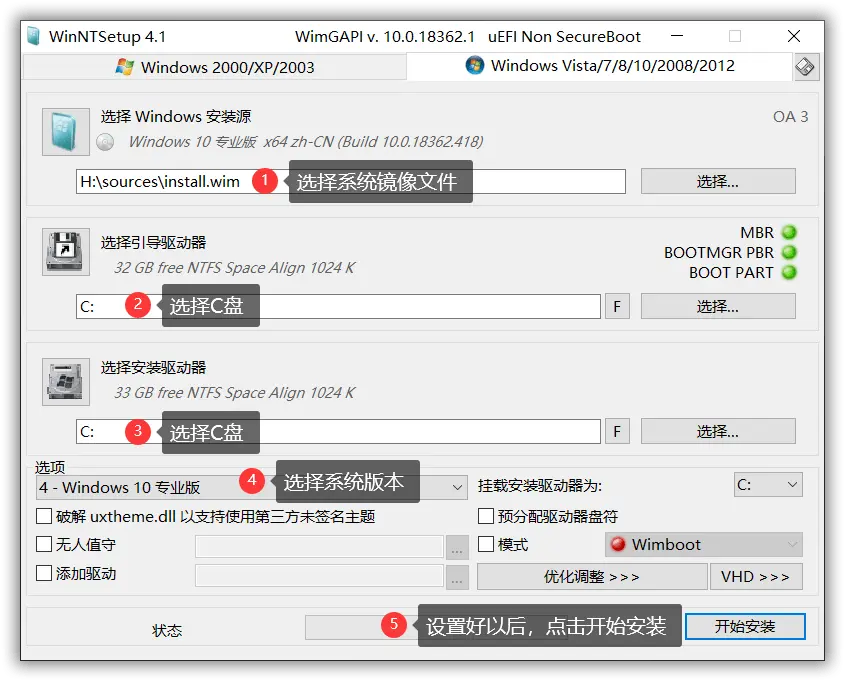Check the 添加驱动 option
The image size is (845, 681).
point(44,574)
